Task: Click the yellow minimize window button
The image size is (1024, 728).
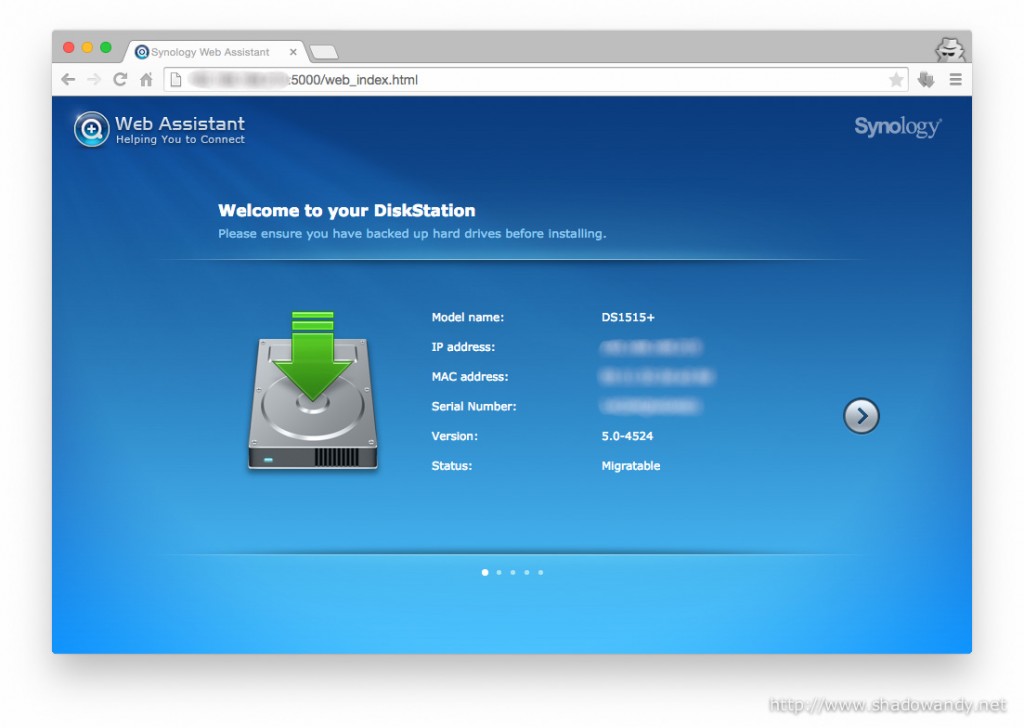Action: point(87,48)
